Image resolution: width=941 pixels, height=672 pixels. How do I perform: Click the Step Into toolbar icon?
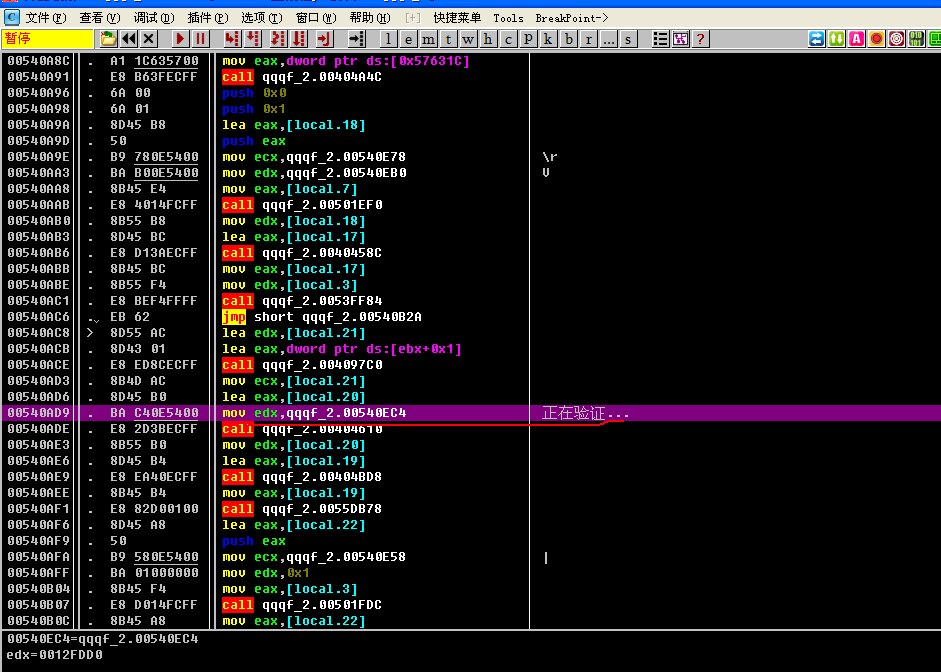pyautogui.click(x=232, y=39)
